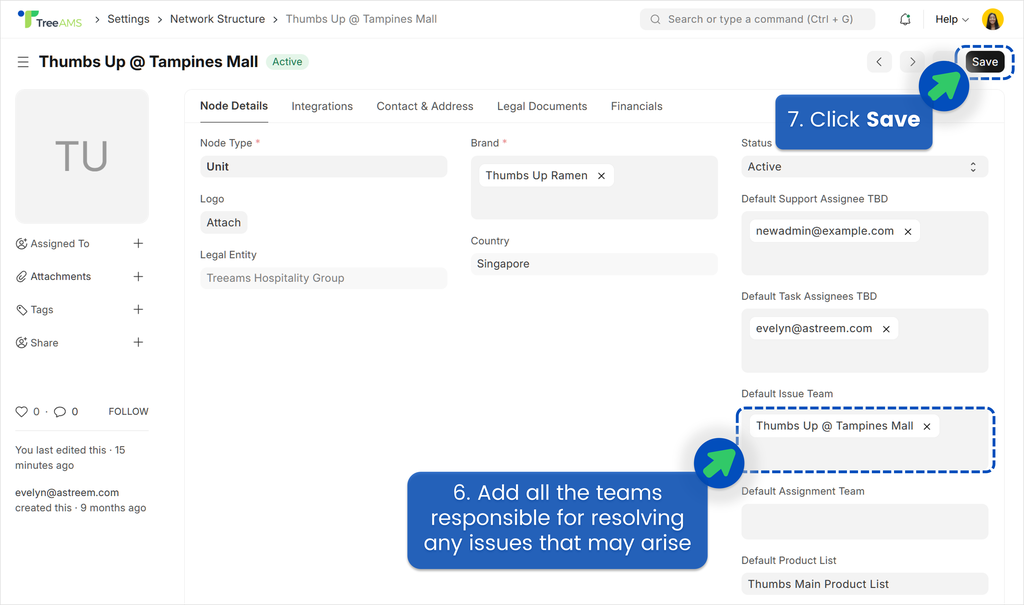Go to next record arrow
1024x605 pixels.
coord(912,62)
